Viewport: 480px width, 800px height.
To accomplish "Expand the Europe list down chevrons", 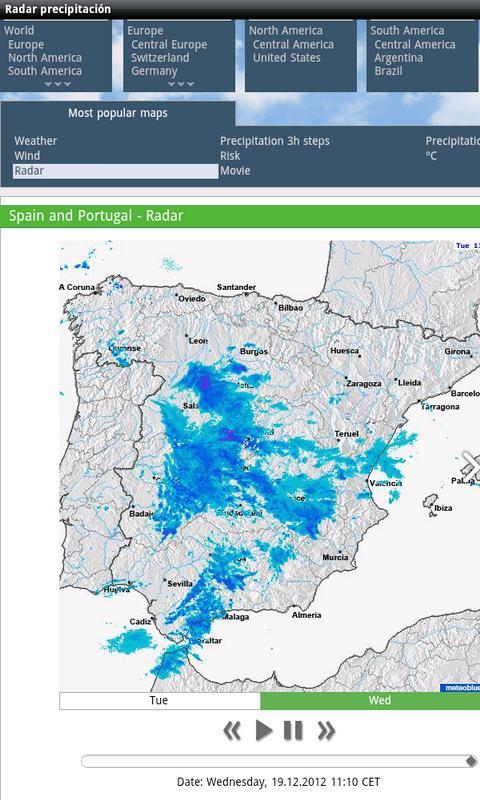I will click(181, 84).
